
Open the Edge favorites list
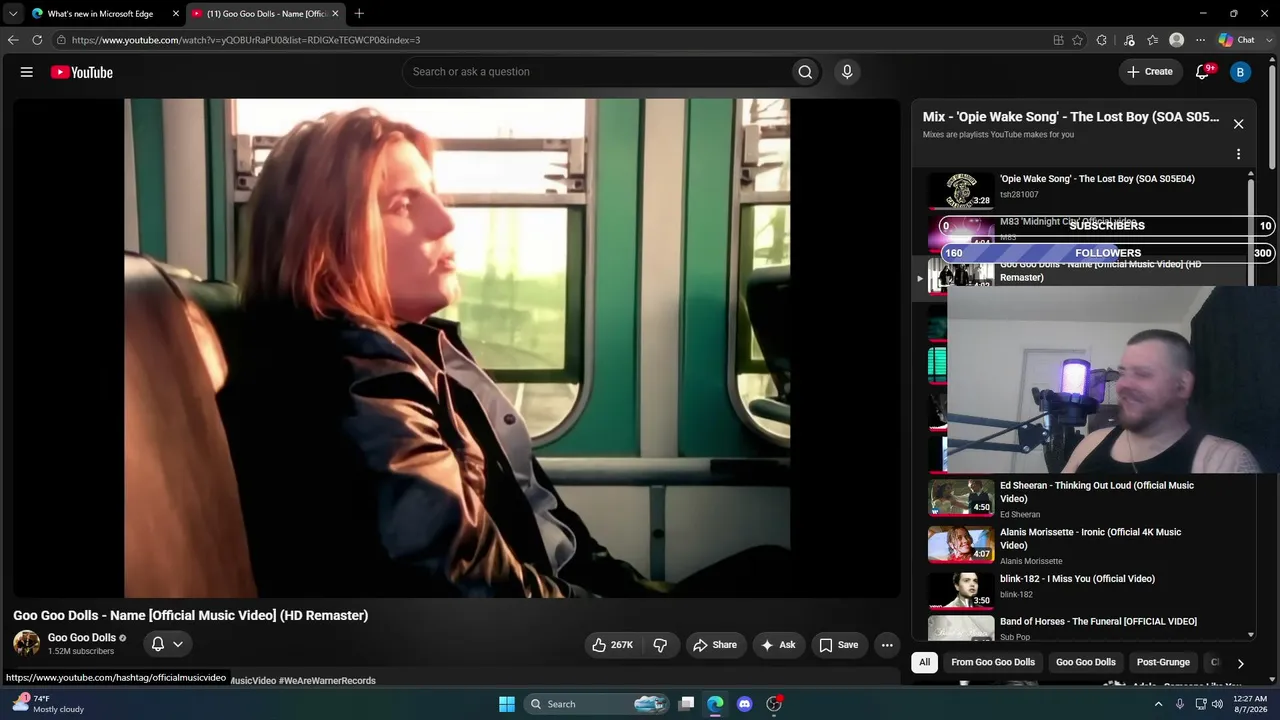tap(1153, 40)
